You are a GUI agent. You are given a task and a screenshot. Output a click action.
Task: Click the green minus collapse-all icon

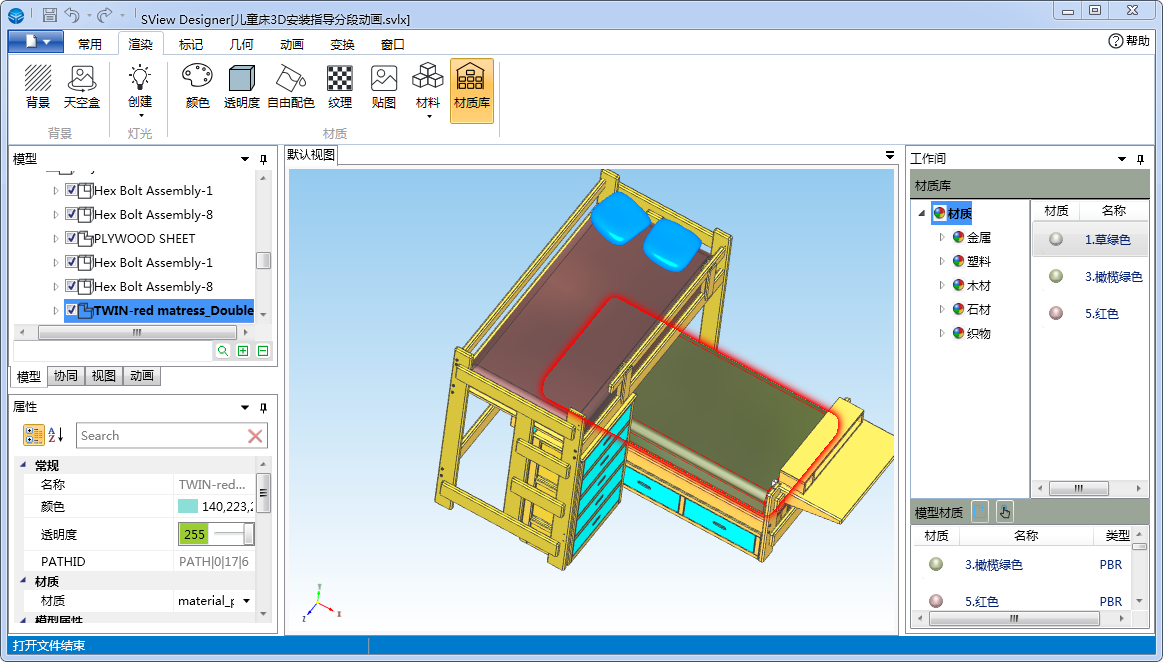coord(263,351)
